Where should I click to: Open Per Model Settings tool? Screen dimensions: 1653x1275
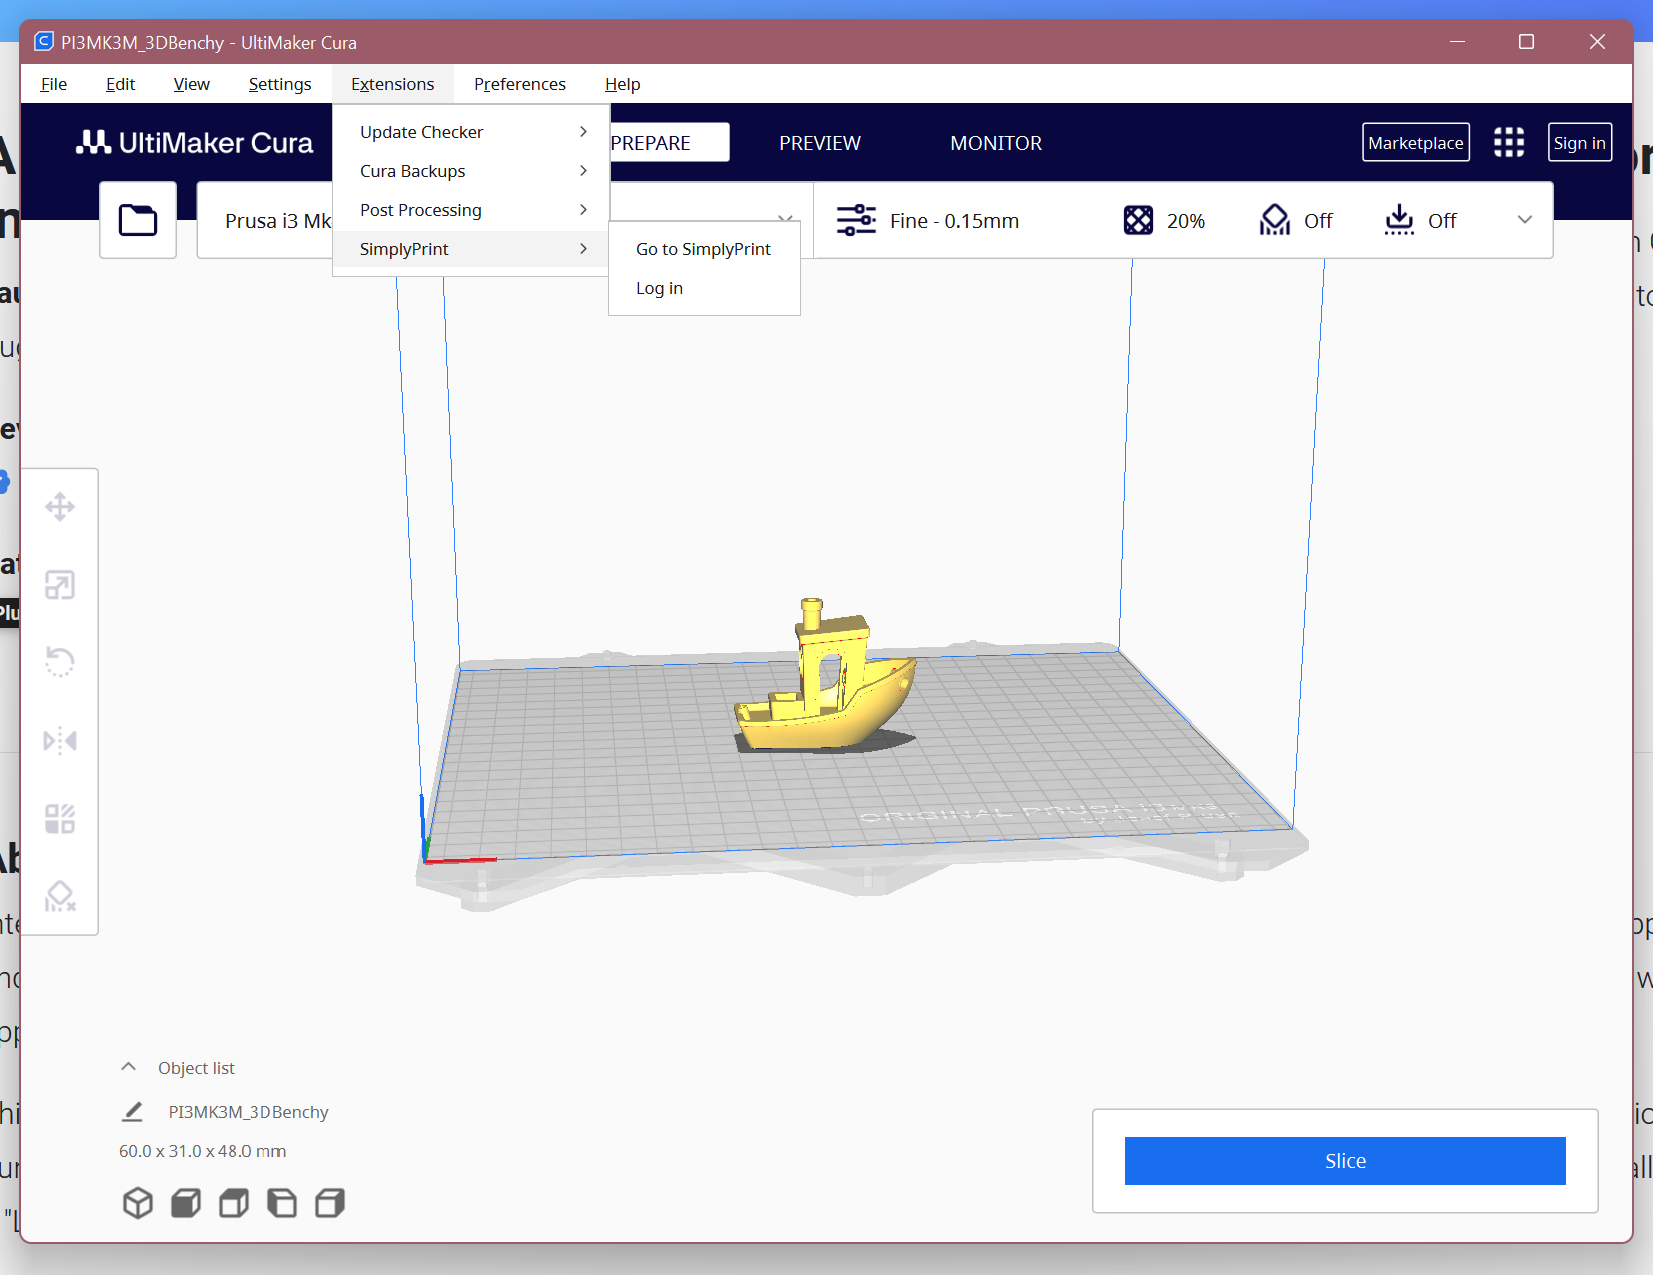[60, 818]
